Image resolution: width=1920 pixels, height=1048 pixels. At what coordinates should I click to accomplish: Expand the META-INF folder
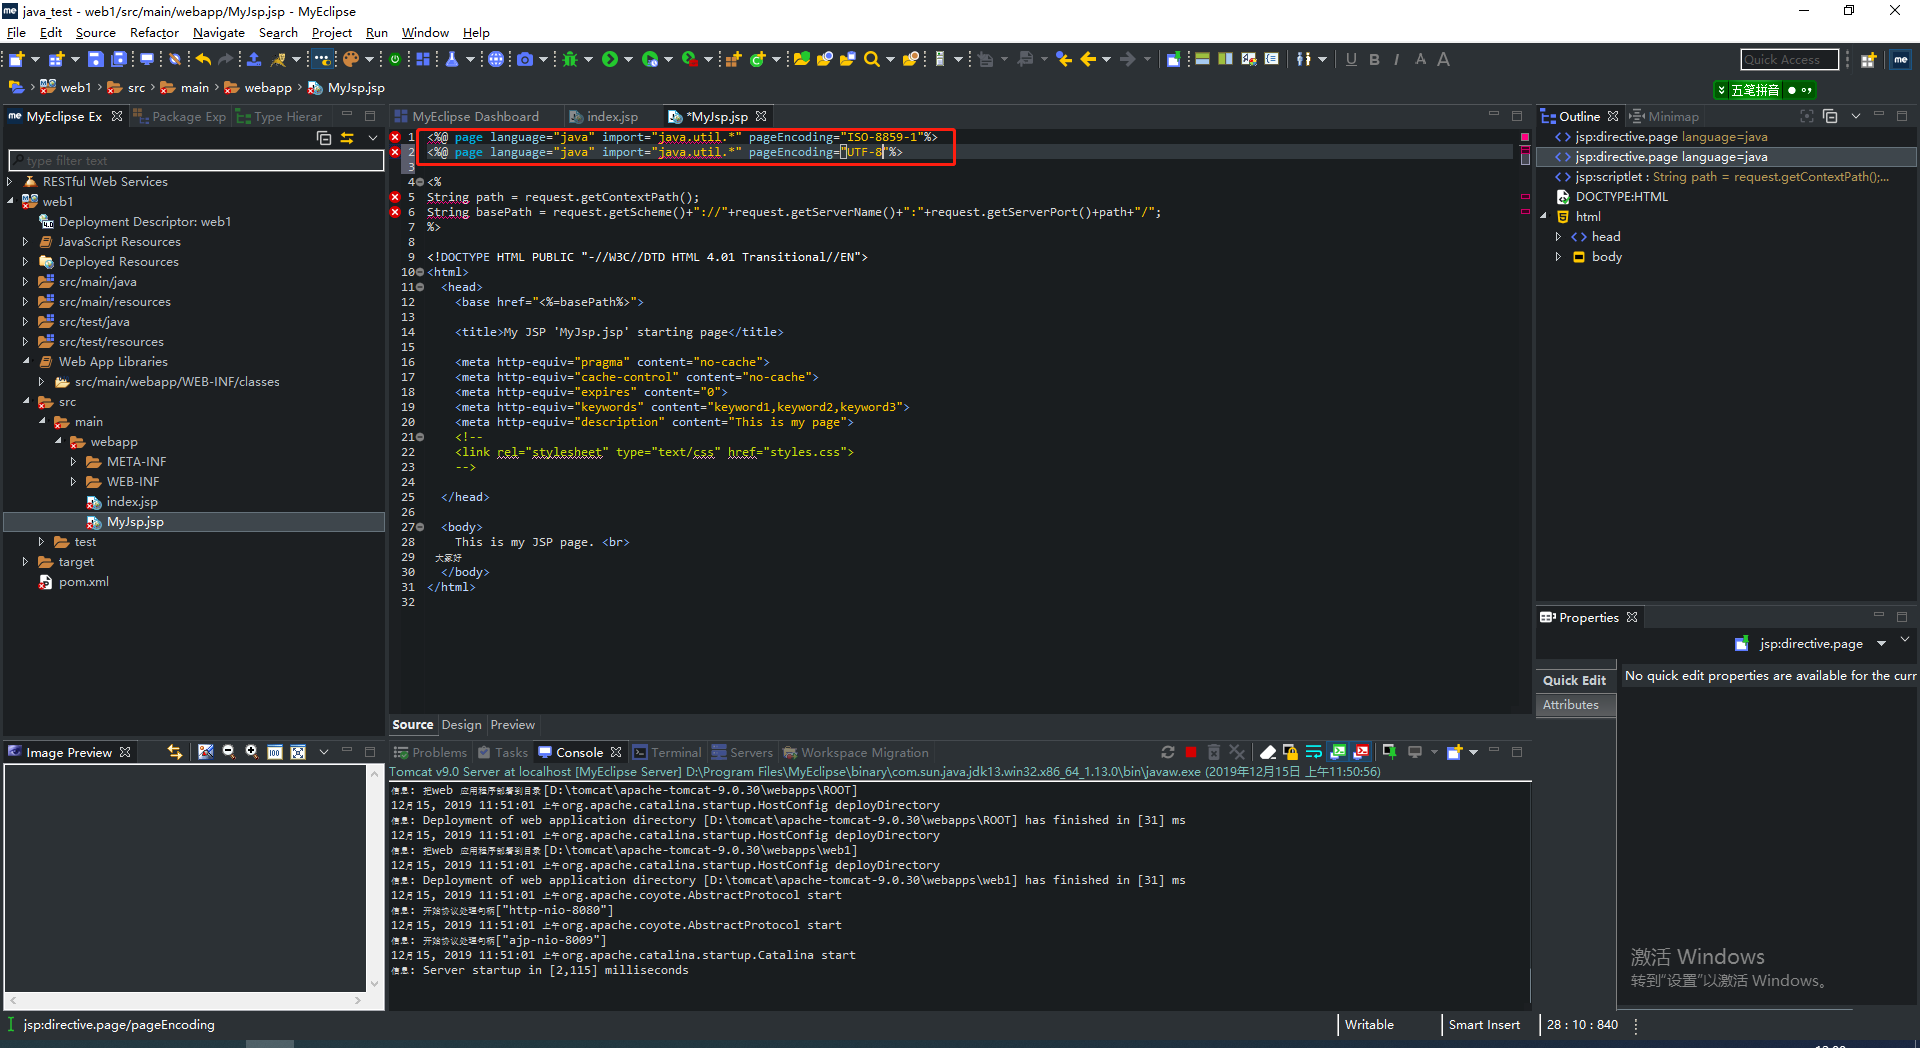click(74, 462)
